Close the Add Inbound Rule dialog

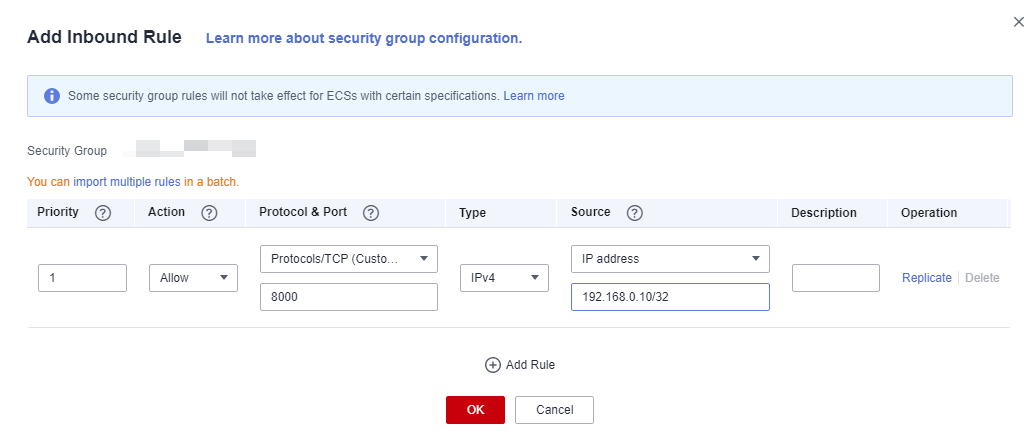point(1018,21)
